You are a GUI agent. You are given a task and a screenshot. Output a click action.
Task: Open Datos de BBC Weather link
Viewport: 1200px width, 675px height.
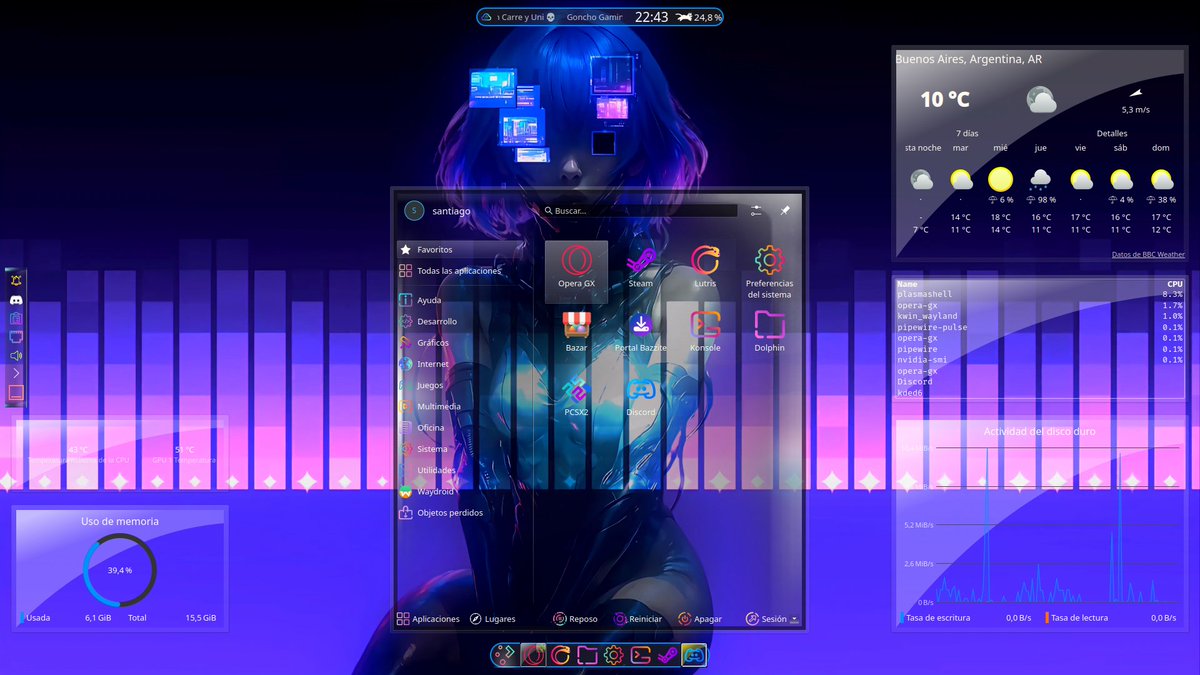(1148, 255)
